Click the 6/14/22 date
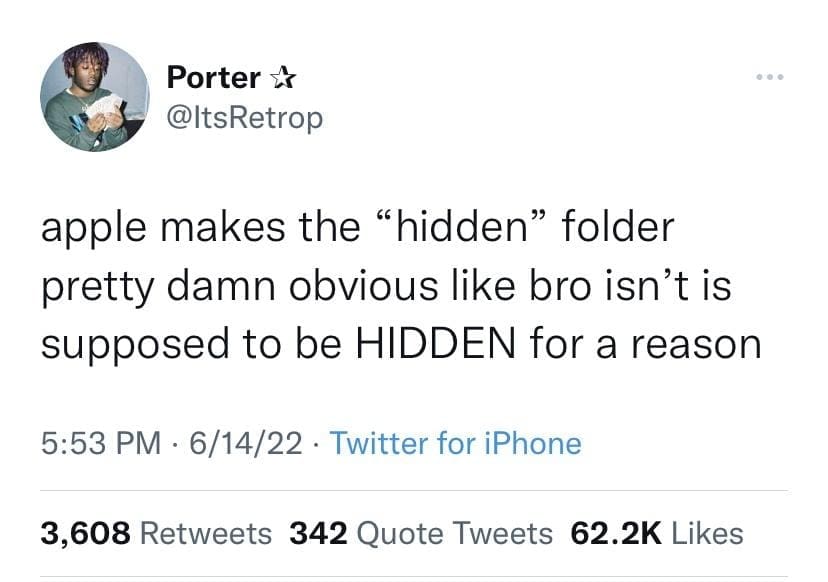Image resolution: width=828 pixels, height=582 pixels. point(246,443)
